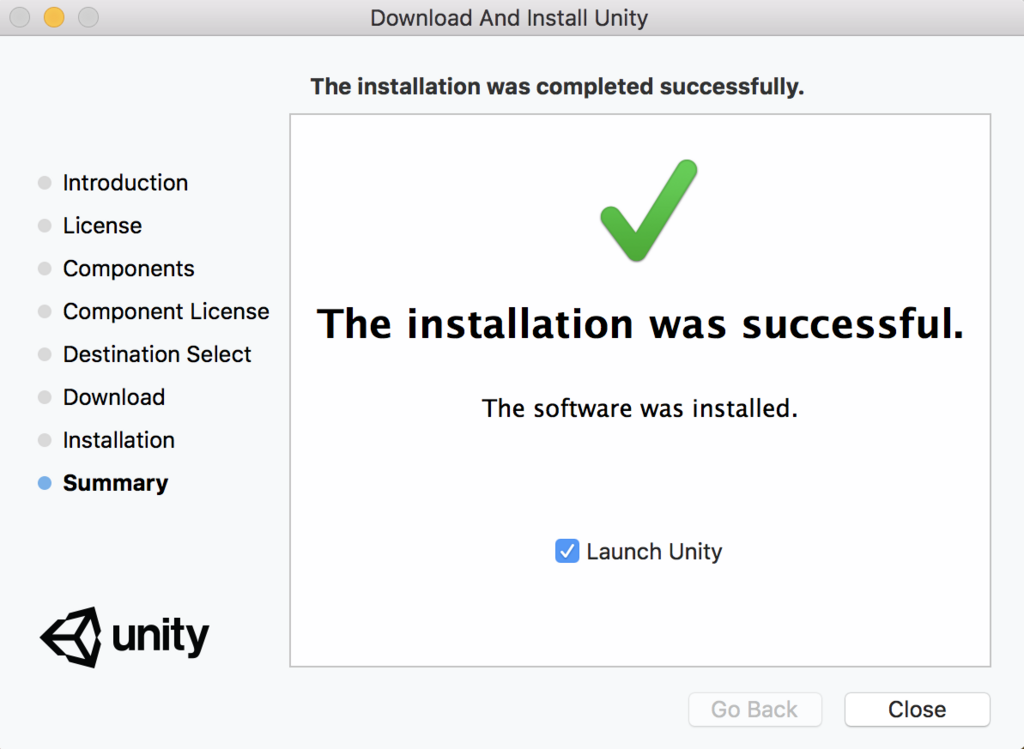Click the blue Summary step bullet
The width and height of the screenshot is (1024, 749).
[44, 483]
